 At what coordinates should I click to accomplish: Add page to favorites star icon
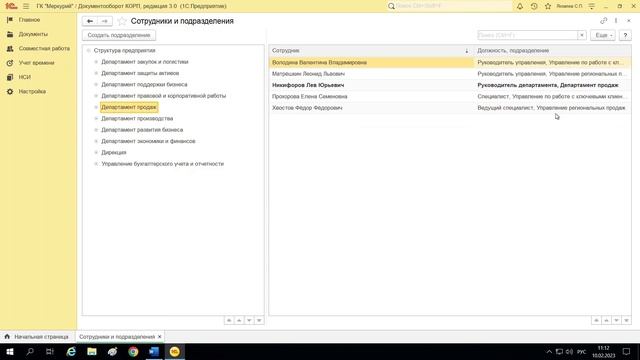(x=122, y=21)
